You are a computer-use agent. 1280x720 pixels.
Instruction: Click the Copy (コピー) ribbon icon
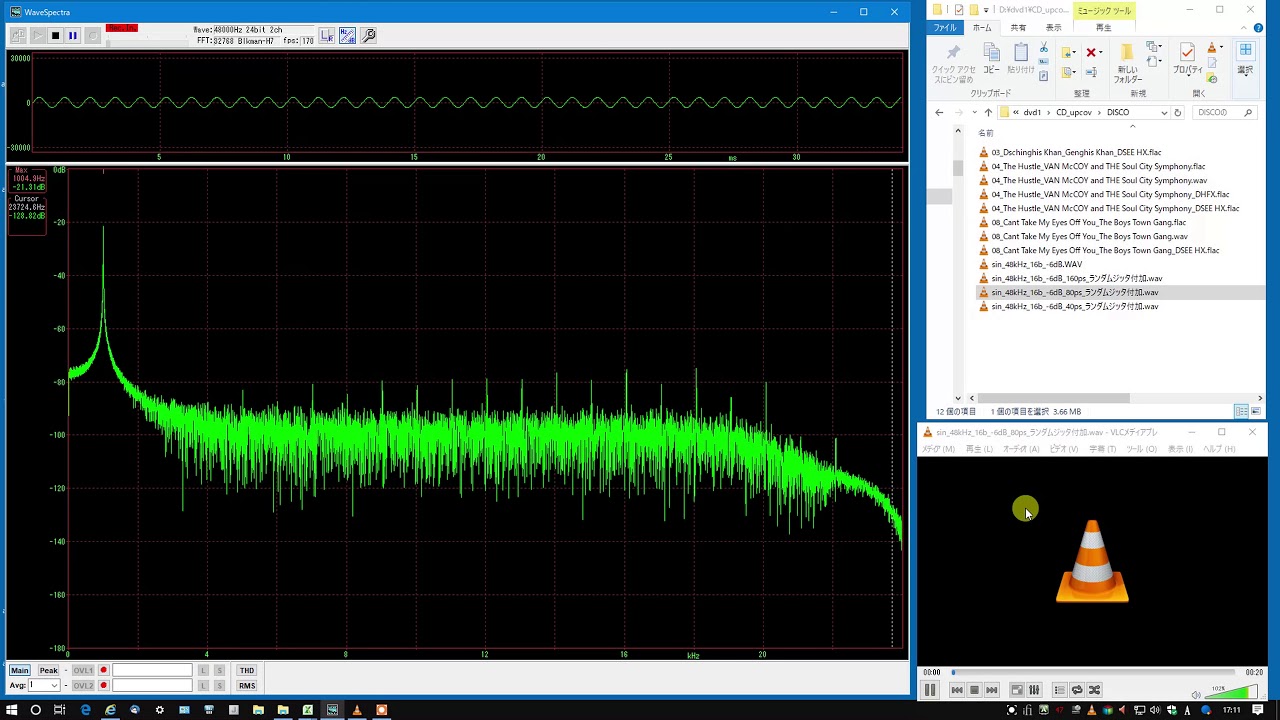(x=991, y=59)
